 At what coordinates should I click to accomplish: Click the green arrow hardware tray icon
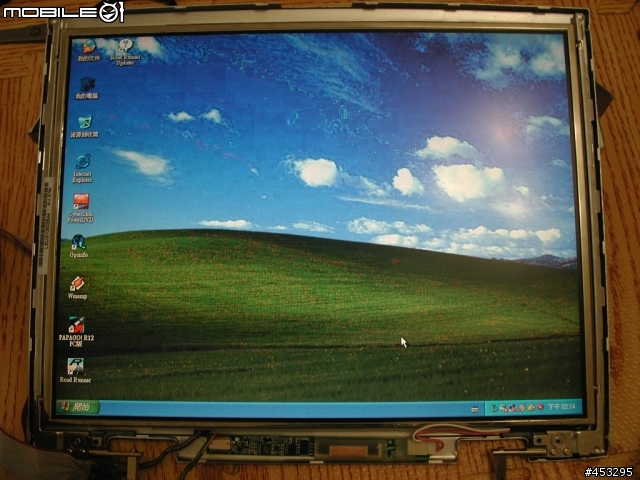pyautogui.click(x=494, y=408)
